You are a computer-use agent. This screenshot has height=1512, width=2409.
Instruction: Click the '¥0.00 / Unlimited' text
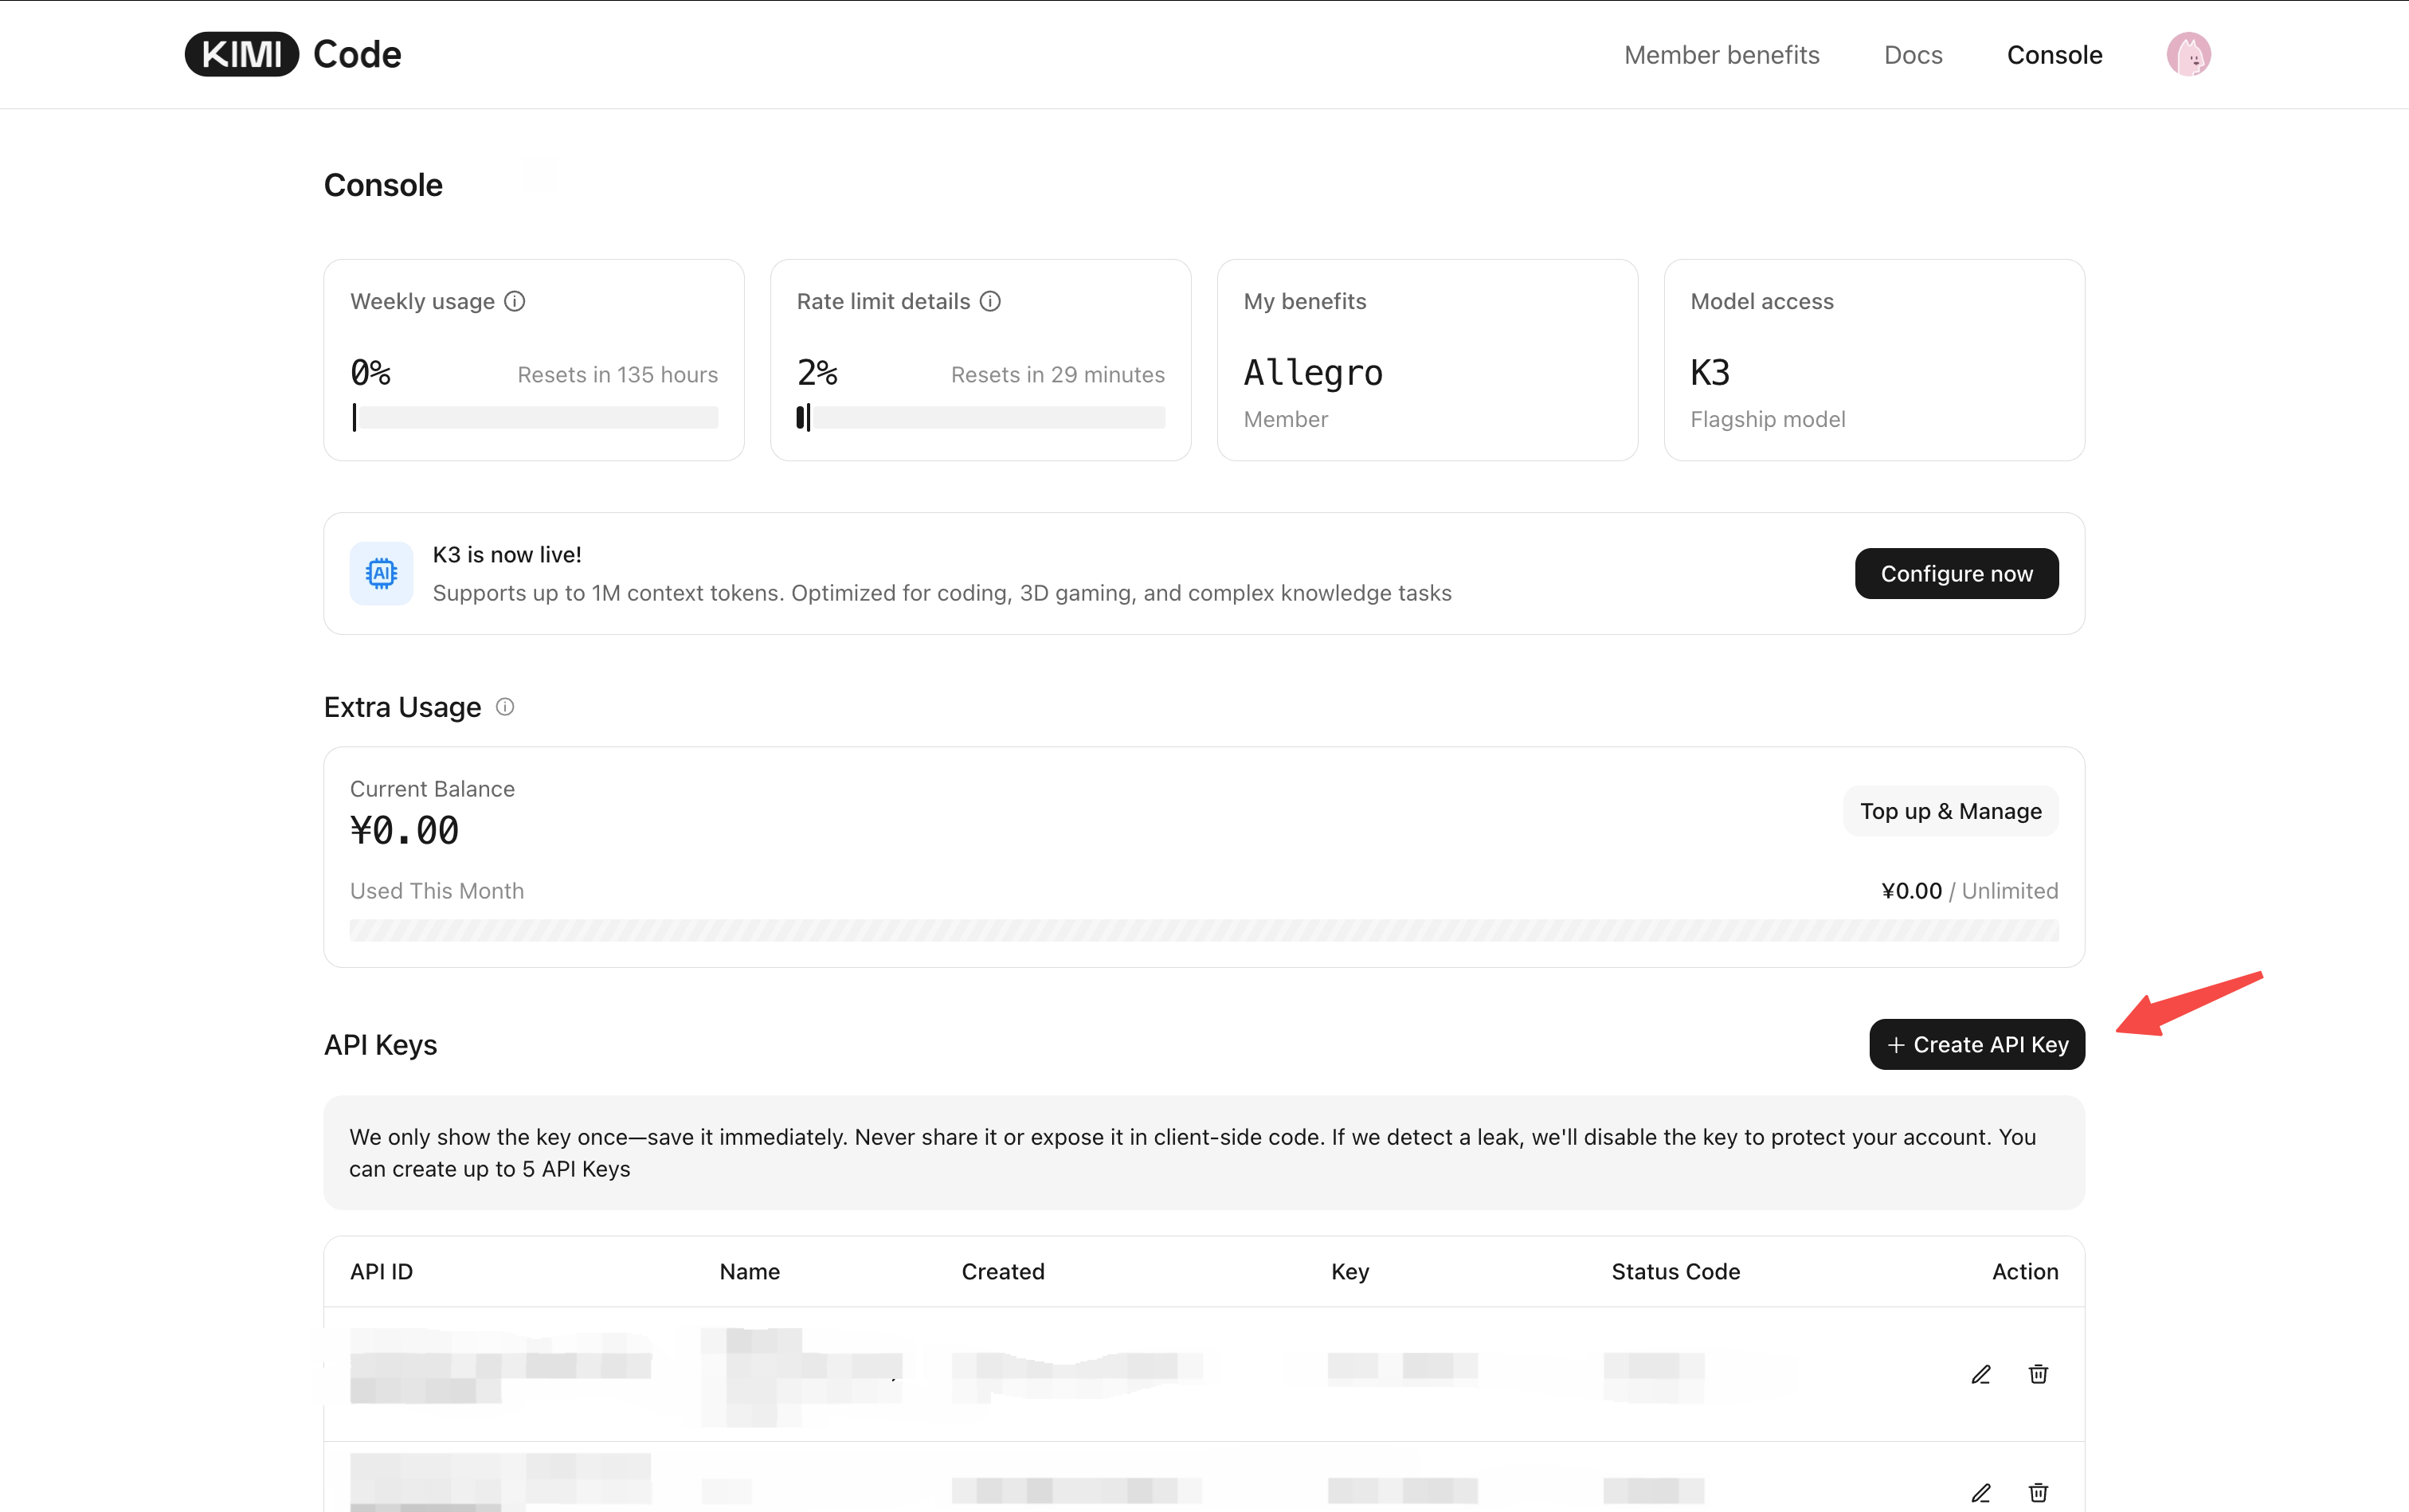(1969, 891)
